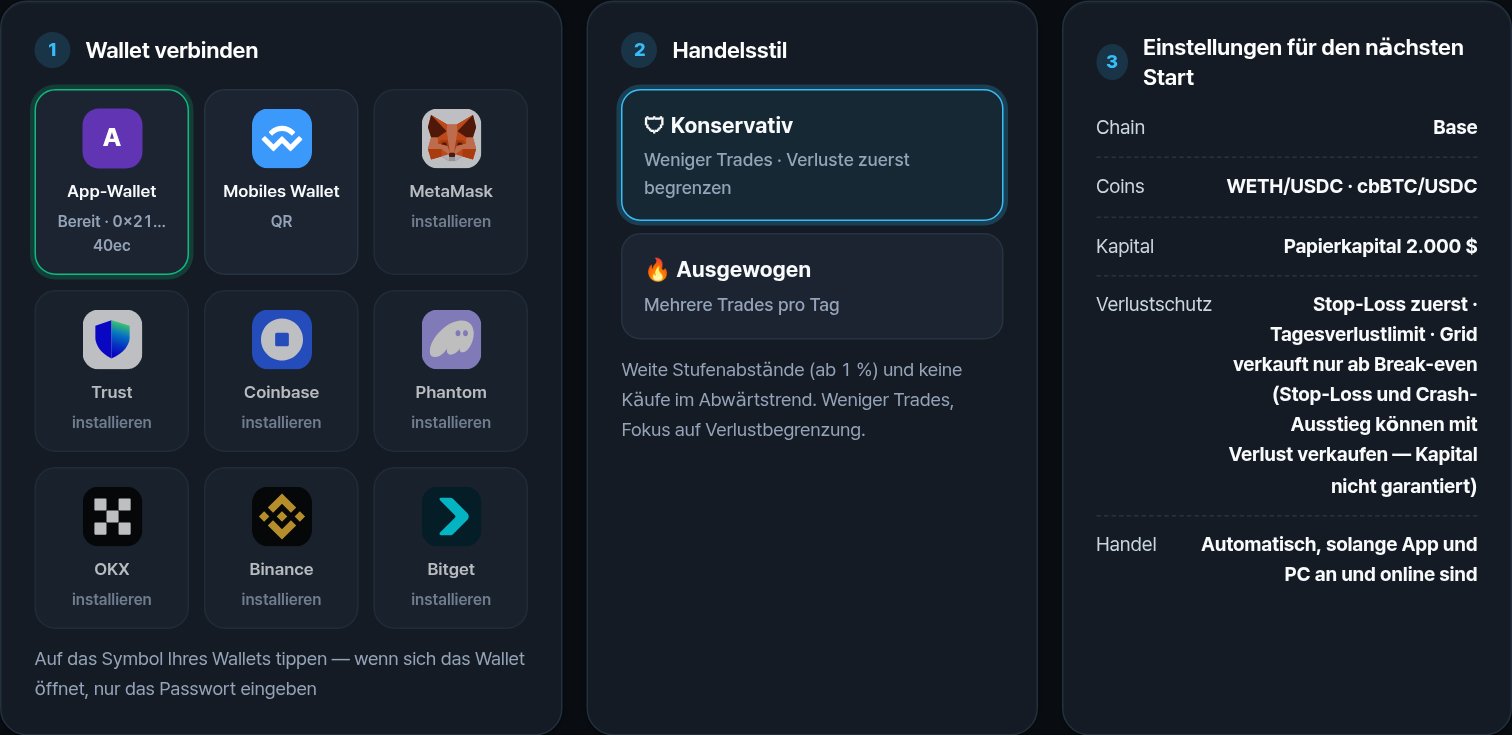Select the purple App-Wallet icon
The width and height of the screenshot is (1512, 735).
(x=112, y=138)
